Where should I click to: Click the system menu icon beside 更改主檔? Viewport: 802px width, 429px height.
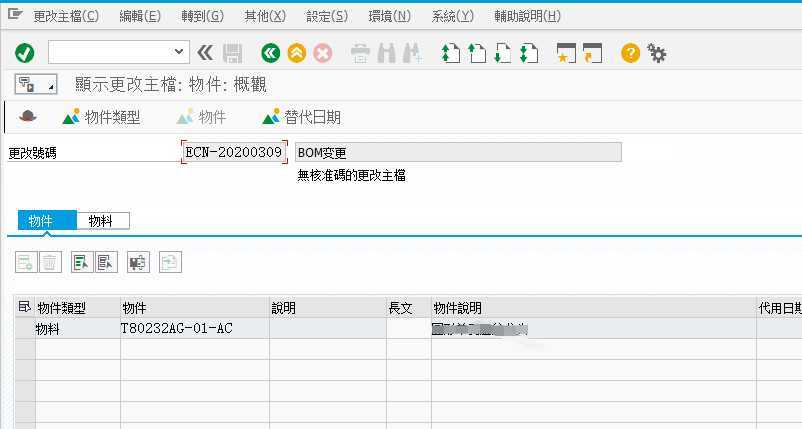coord(15,14)
